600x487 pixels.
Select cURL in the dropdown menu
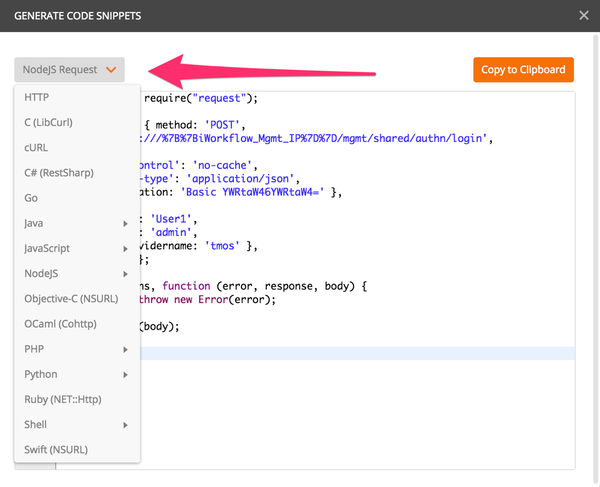click(36, 147)
